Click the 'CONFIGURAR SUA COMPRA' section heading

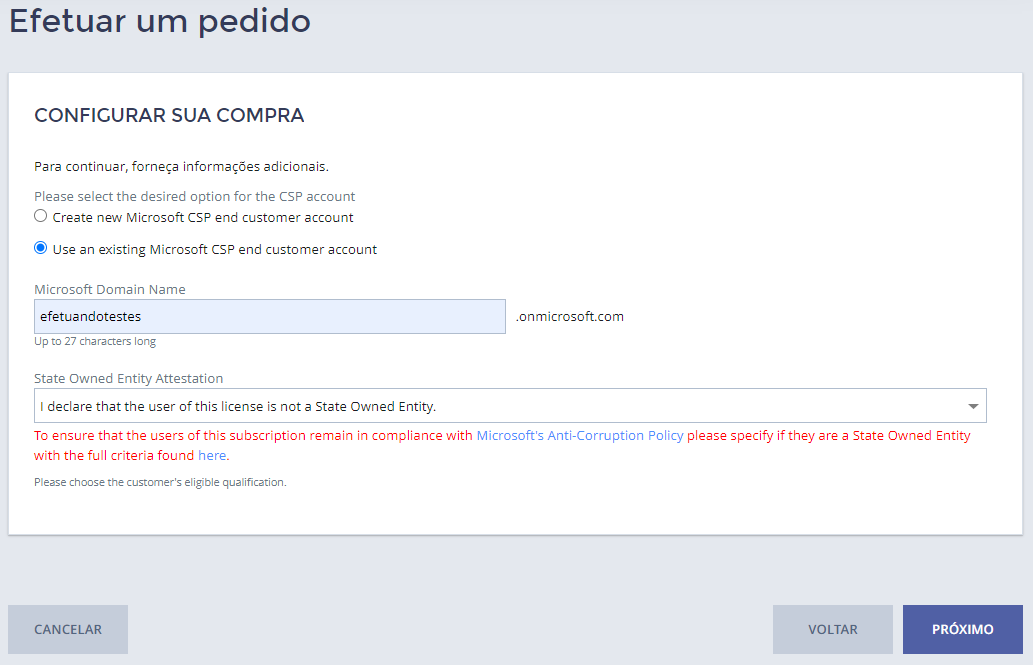point(169,116)
